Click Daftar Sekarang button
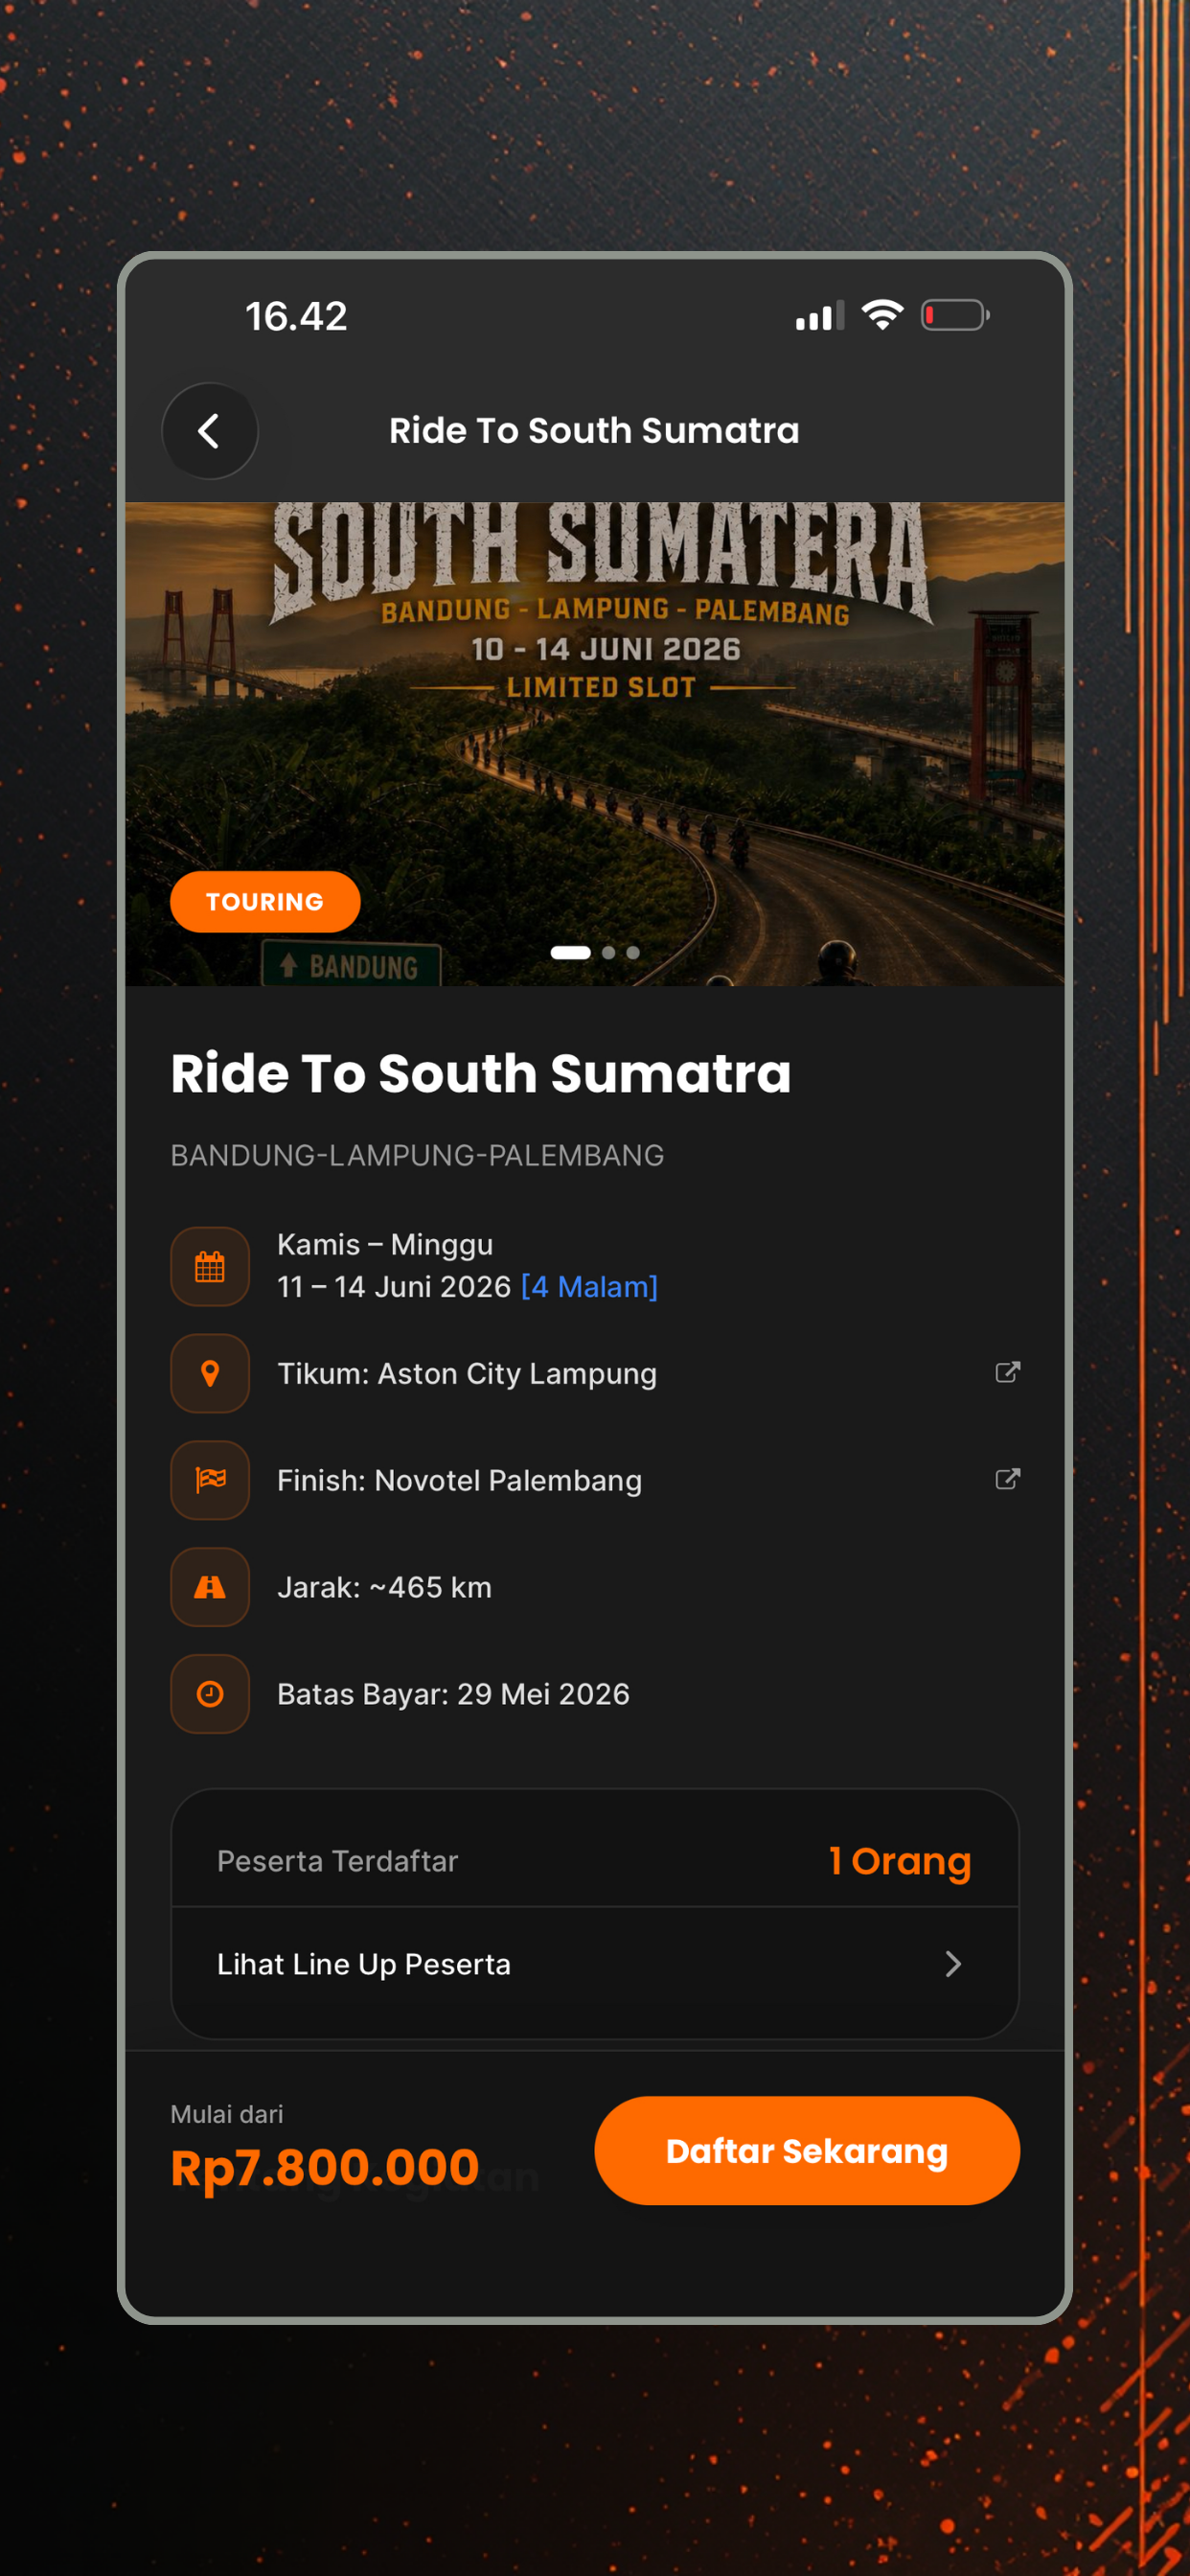1190x2576 pixels. (x=807, y=2151)
